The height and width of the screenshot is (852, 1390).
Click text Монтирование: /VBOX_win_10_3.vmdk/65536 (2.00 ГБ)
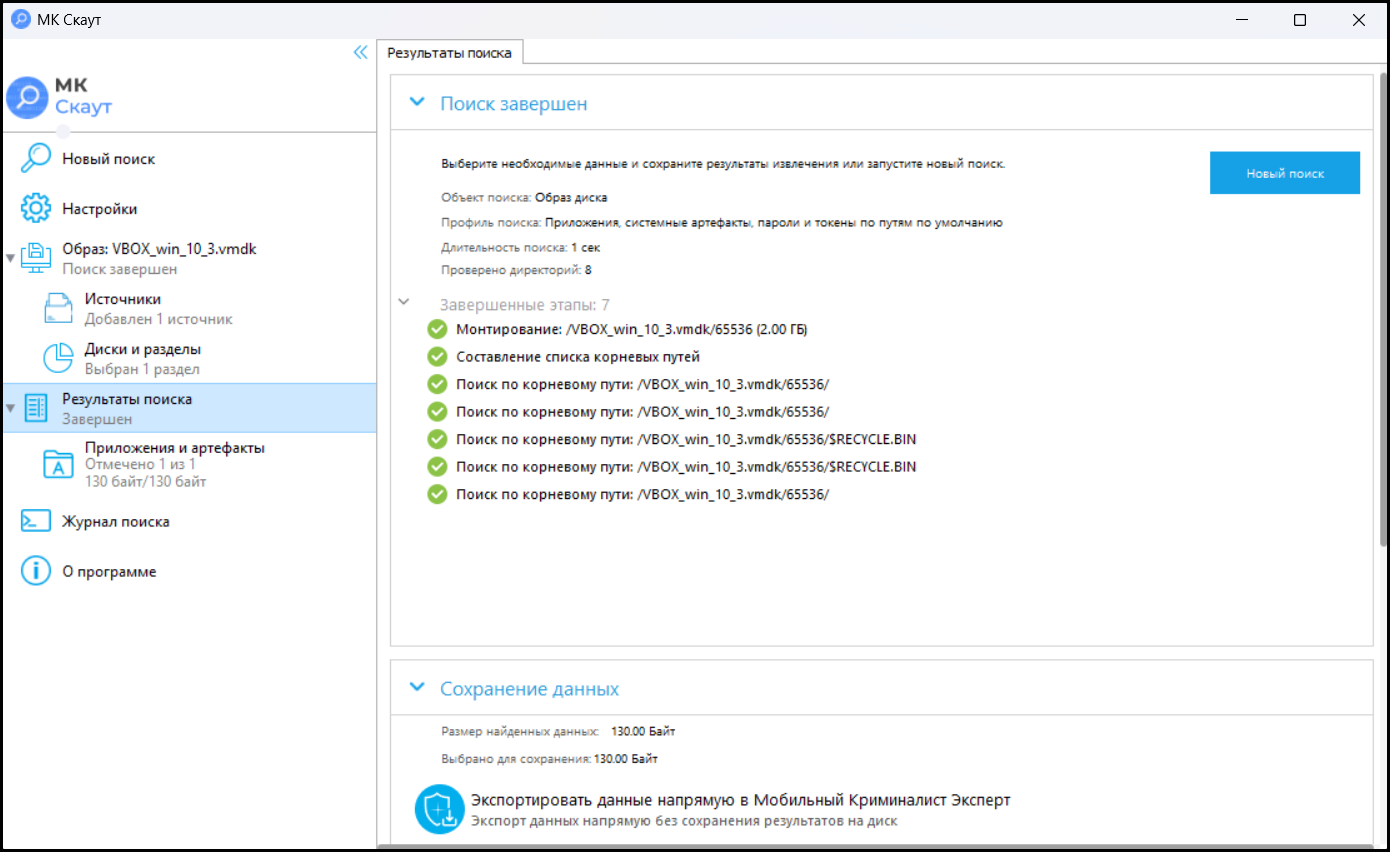click(x=632, y=329)
